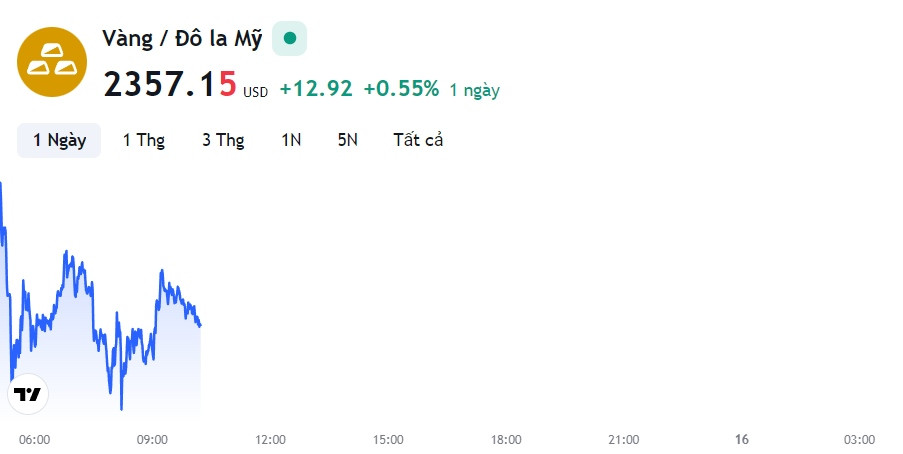The image size is (903, 454).
Task: Select the 1N yearly range tab
Action: pos(291,140)
